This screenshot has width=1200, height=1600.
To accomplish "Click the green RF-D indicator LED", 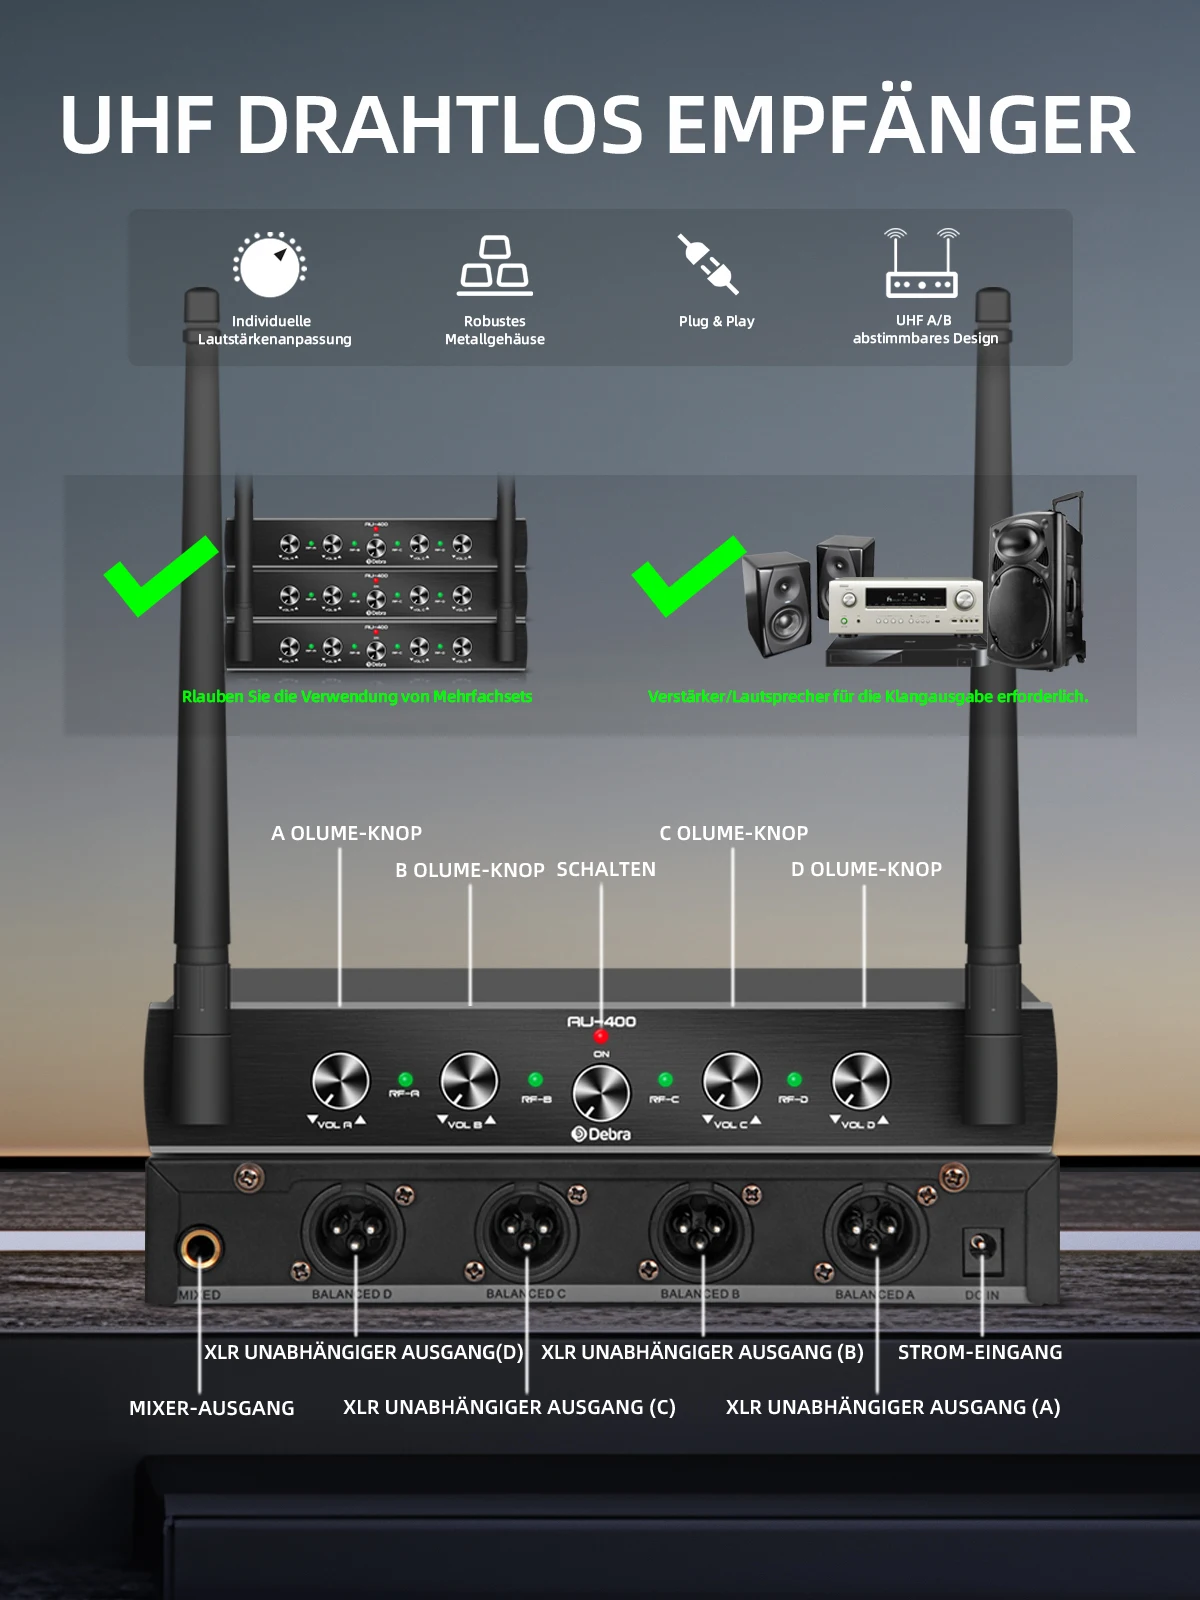I will tap(794, 1079).
